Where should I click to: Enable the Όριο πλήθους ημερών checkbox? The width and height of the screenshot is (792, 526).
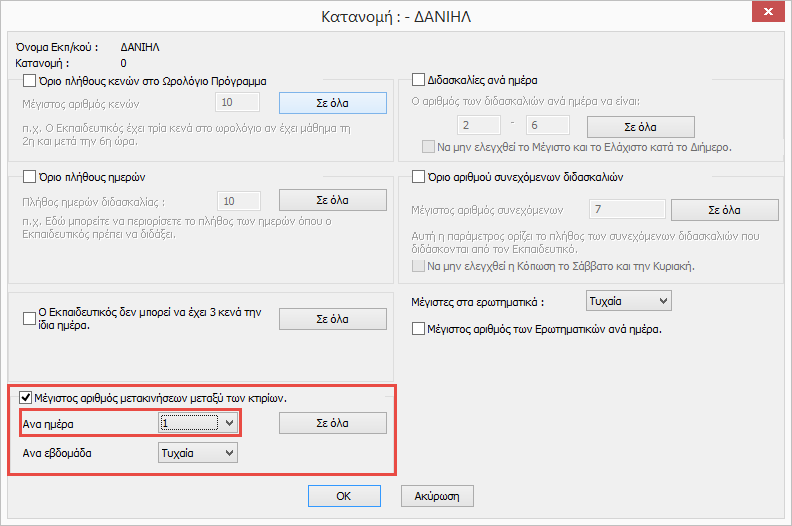click(29, 177)
